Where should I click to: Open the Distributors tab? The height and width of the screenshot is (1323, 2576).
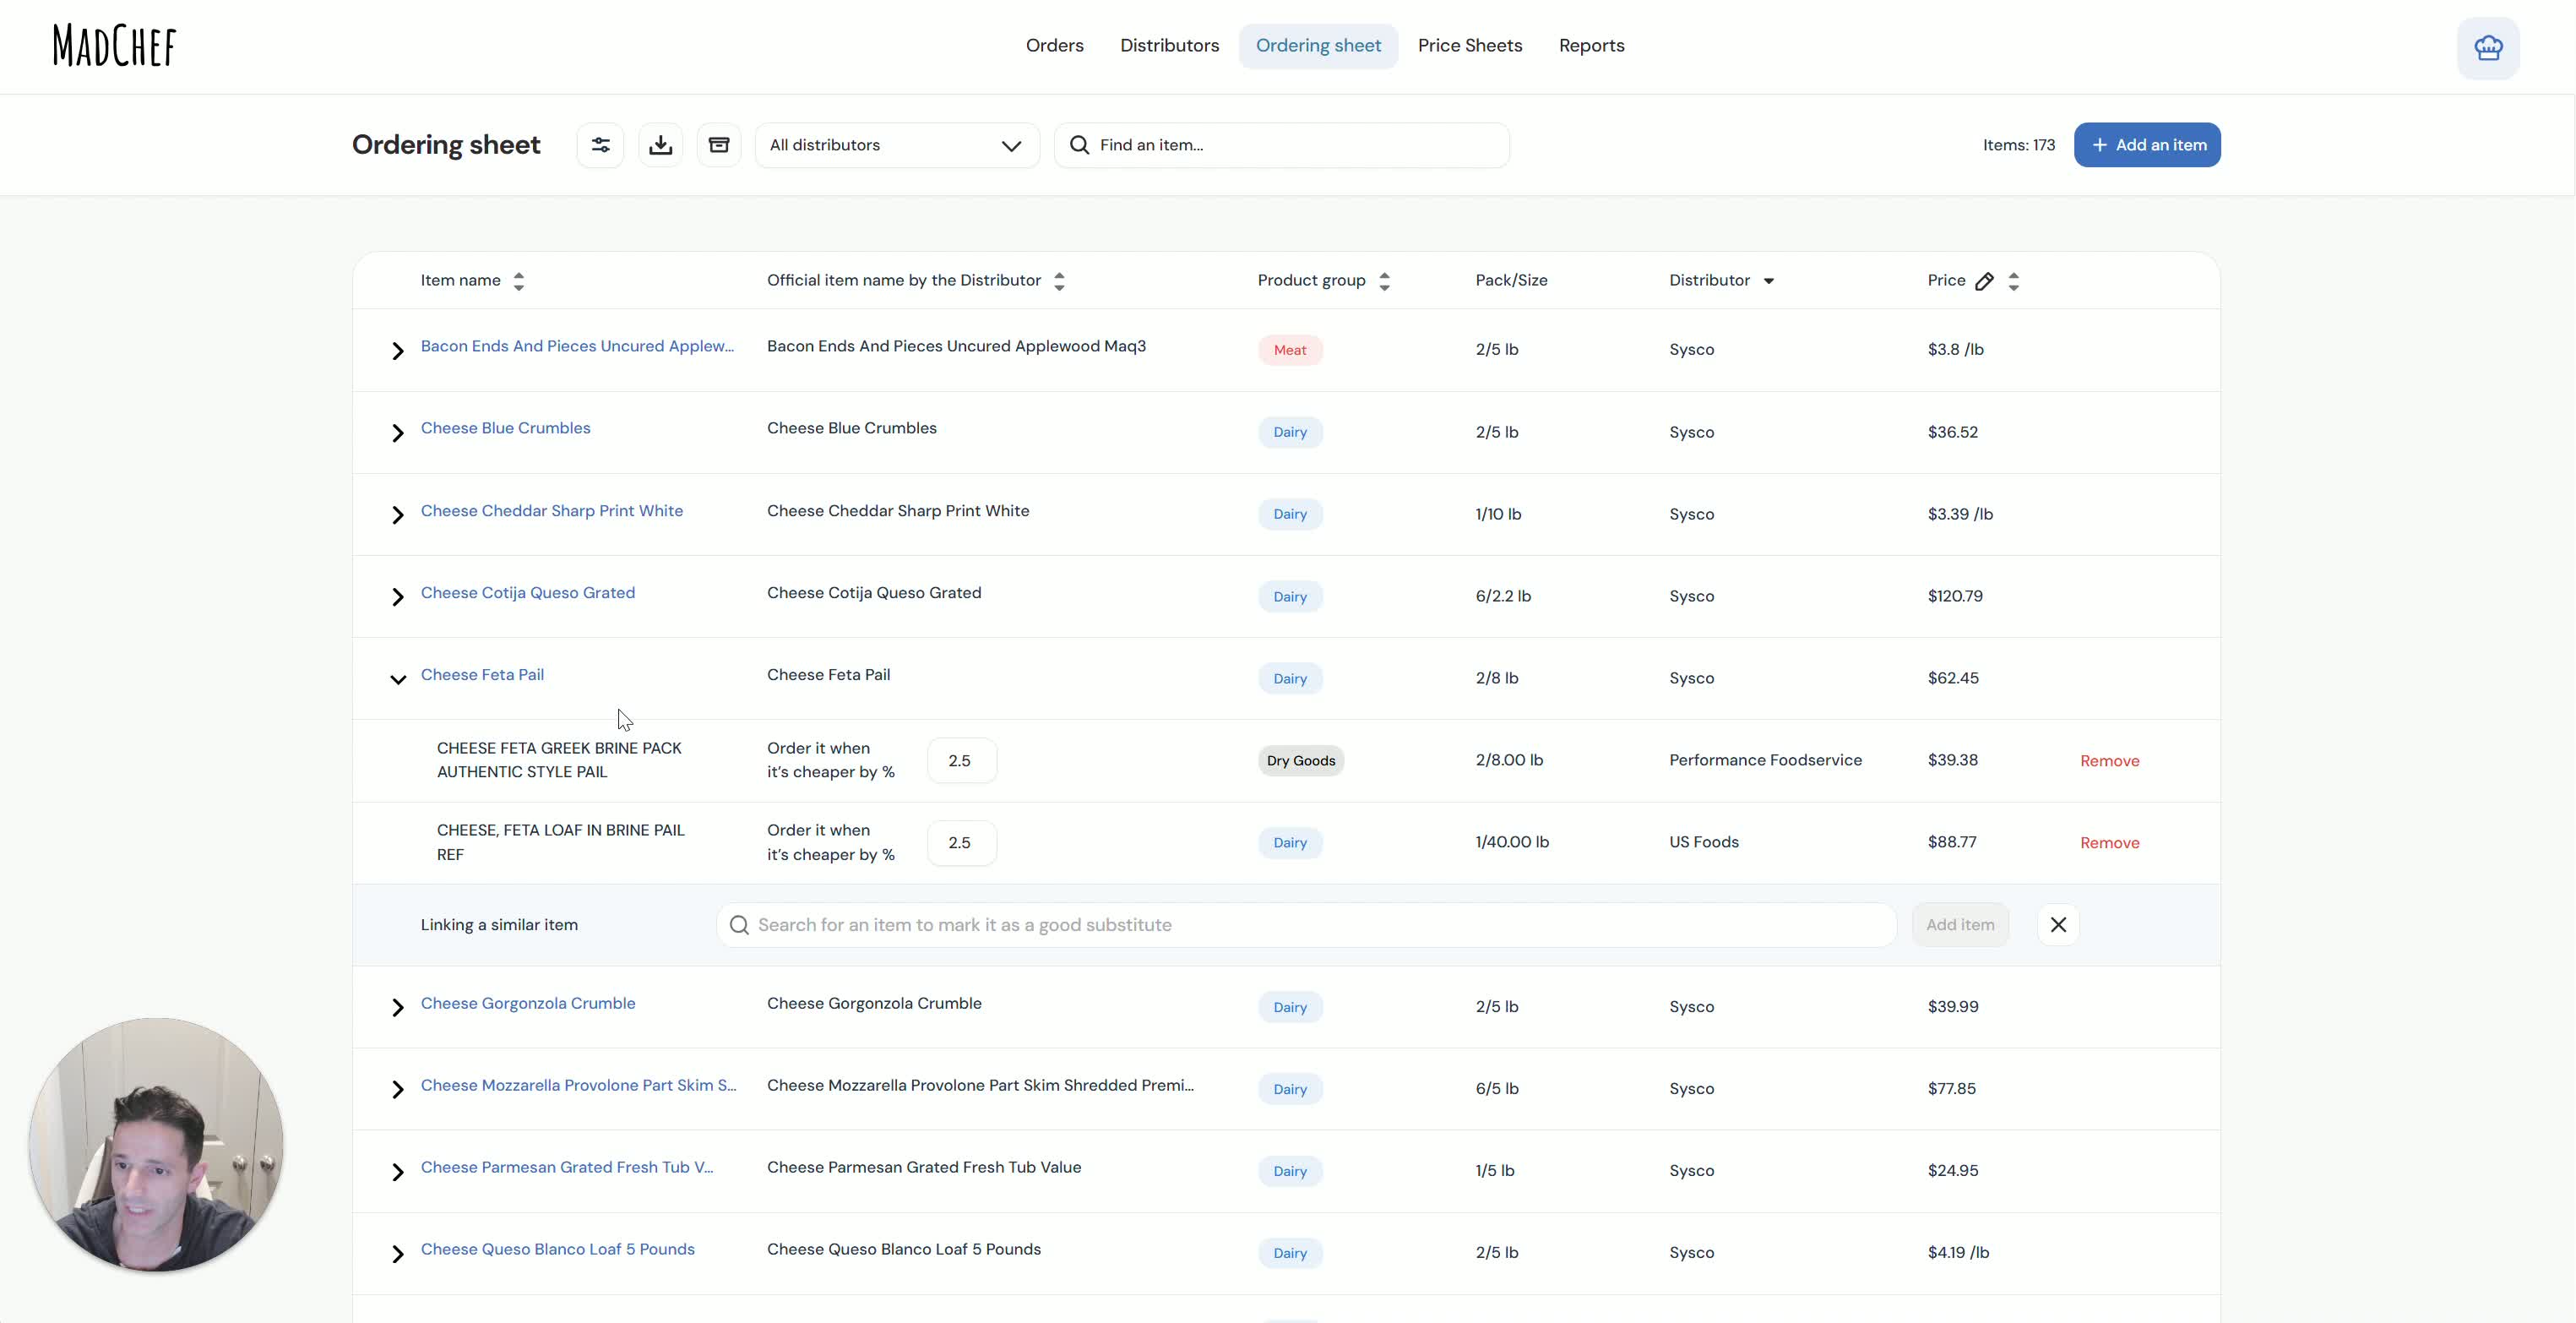coord(1169,46)
